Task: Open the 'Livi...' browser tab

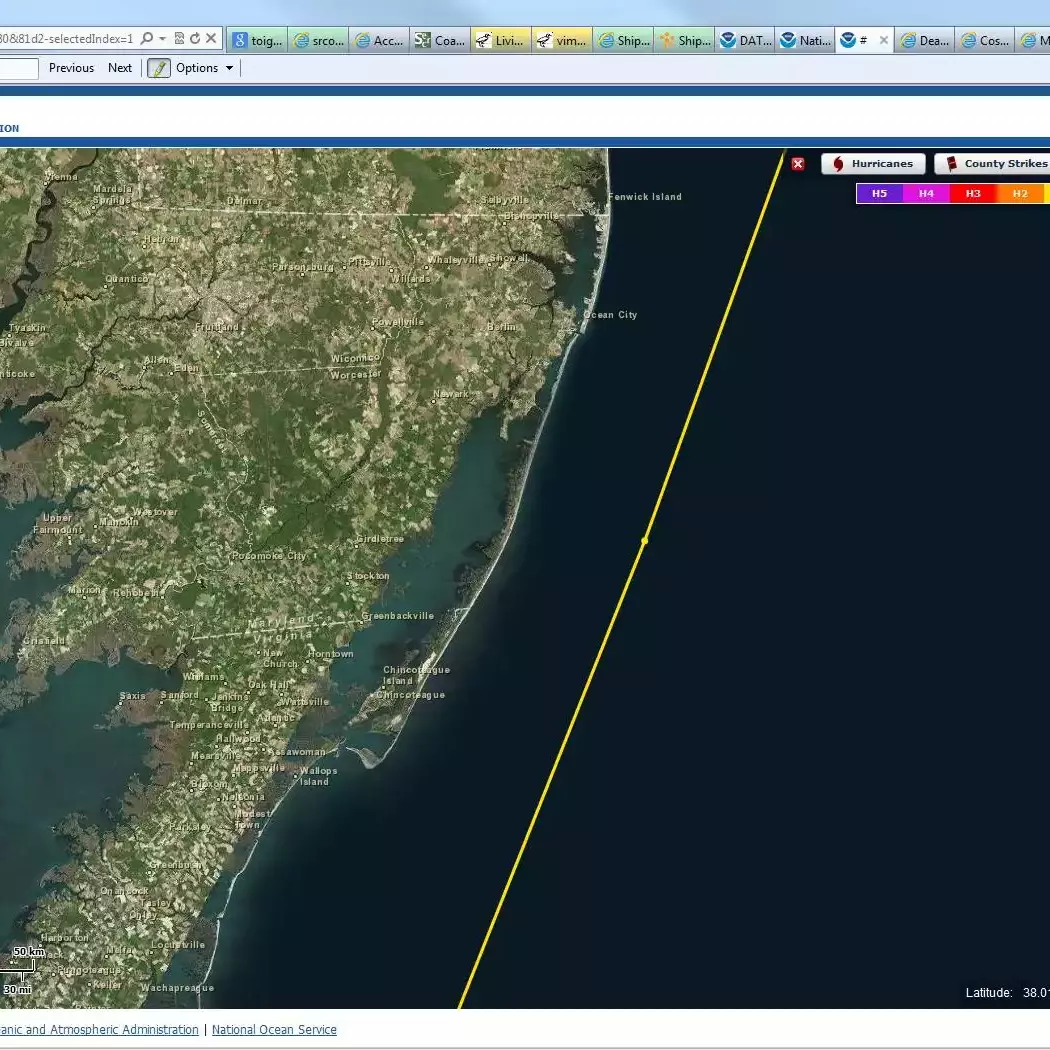Action: tap(500, 41)
